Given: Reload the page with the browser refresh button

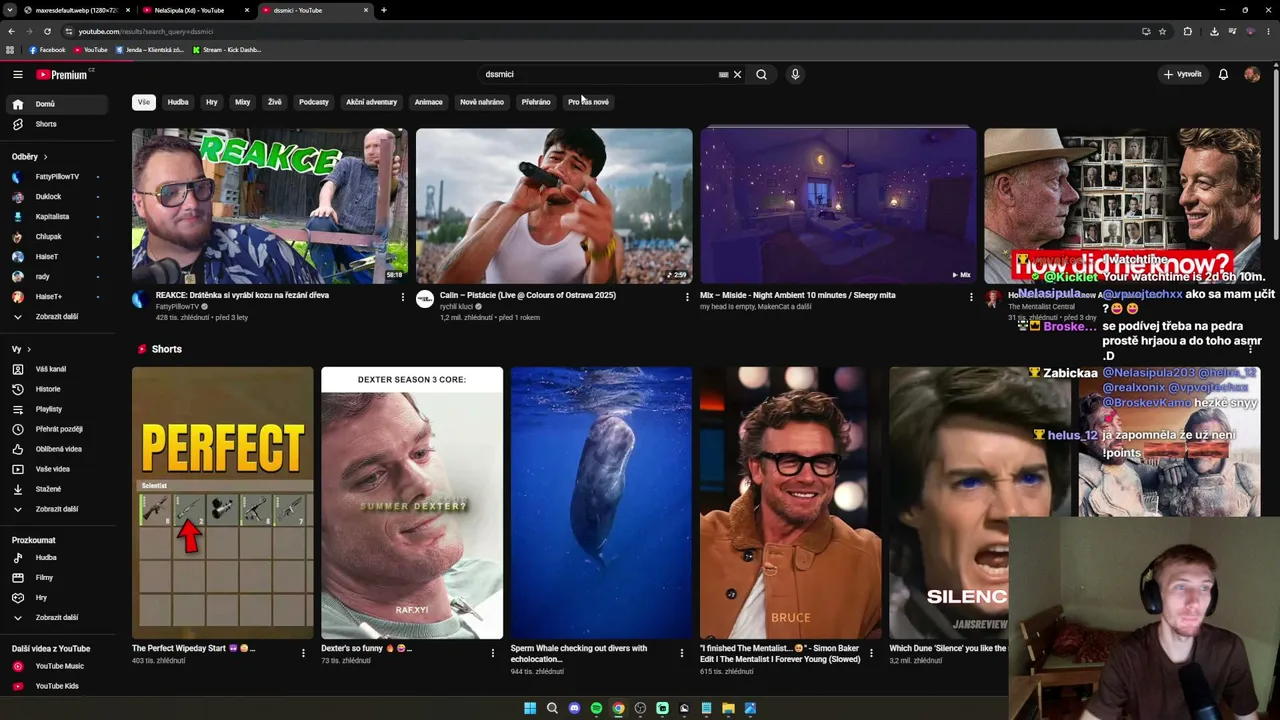Looking at the screenshot, I should (47, 31).
